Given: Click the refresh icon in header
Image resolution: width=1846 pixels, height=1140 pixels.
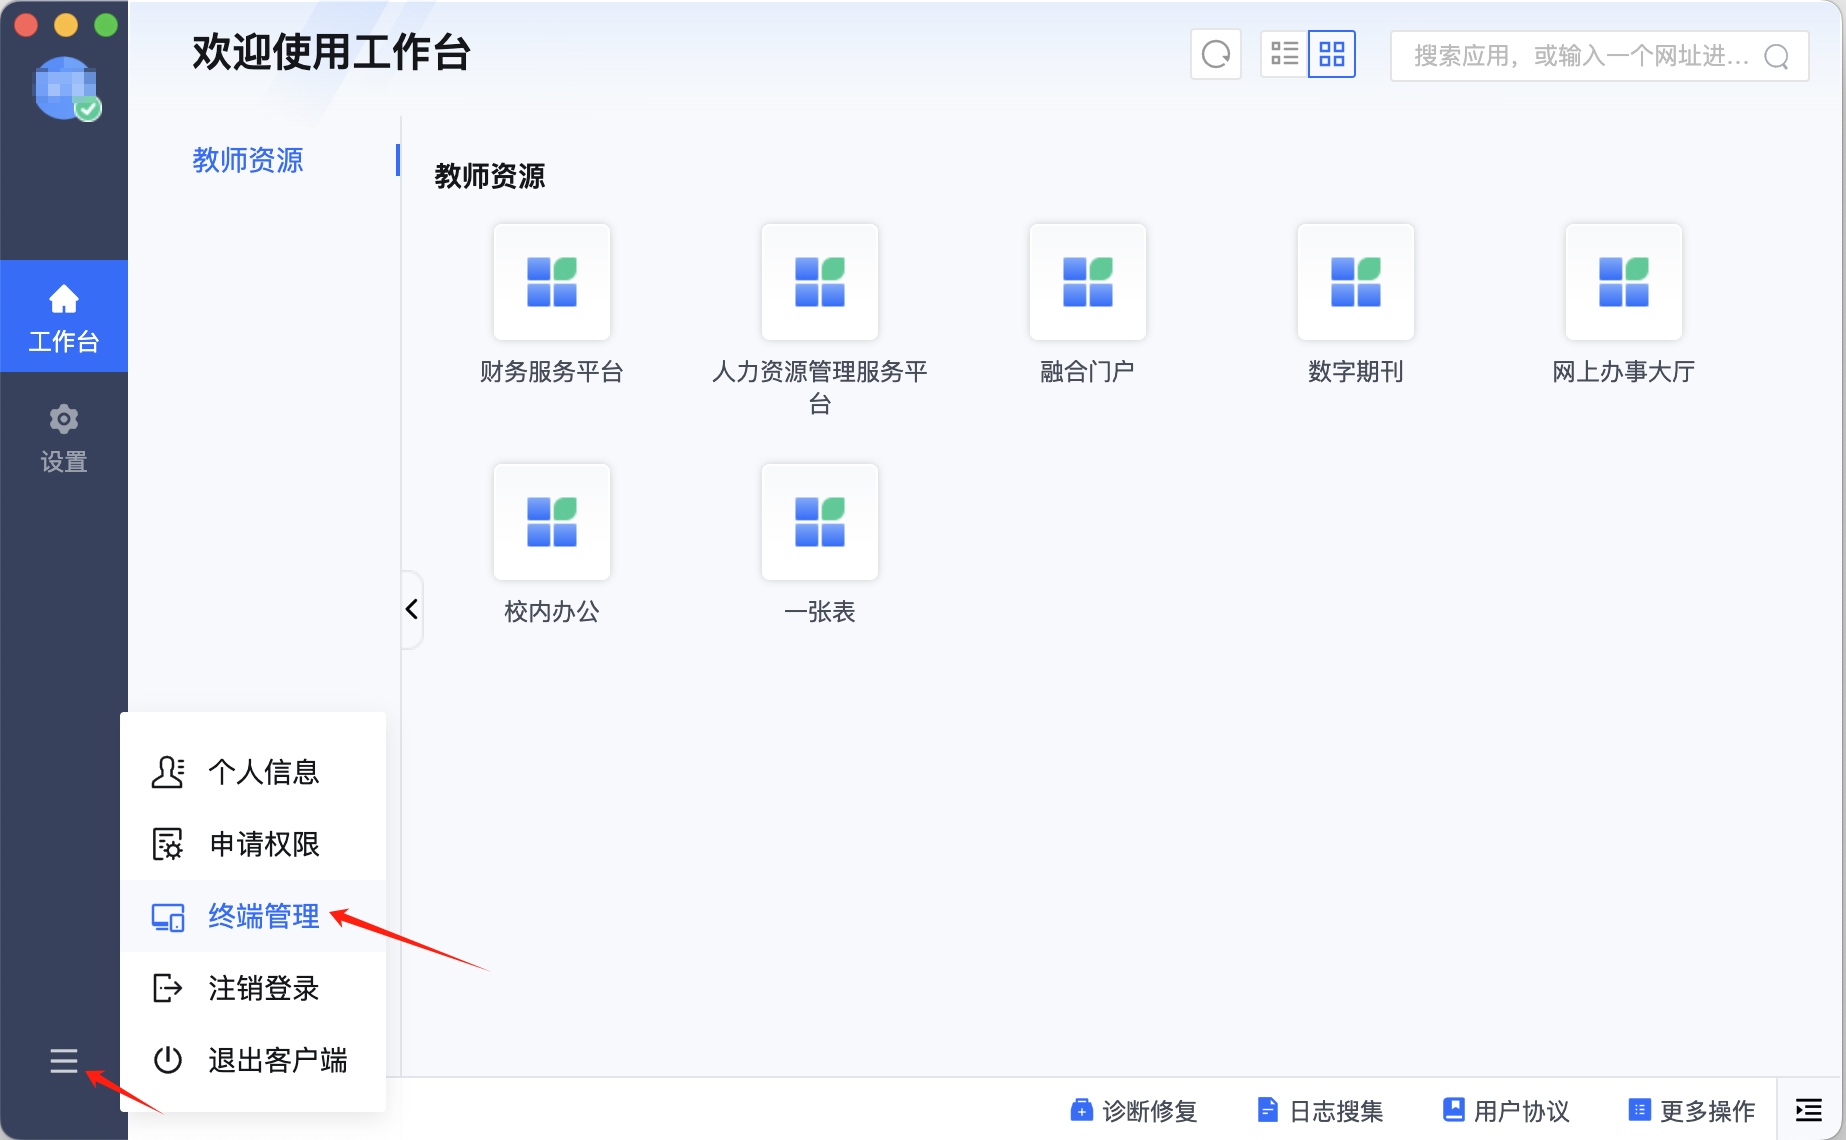Looking at the screenshot, I should pyautogui.click(x=1215, y=54).
